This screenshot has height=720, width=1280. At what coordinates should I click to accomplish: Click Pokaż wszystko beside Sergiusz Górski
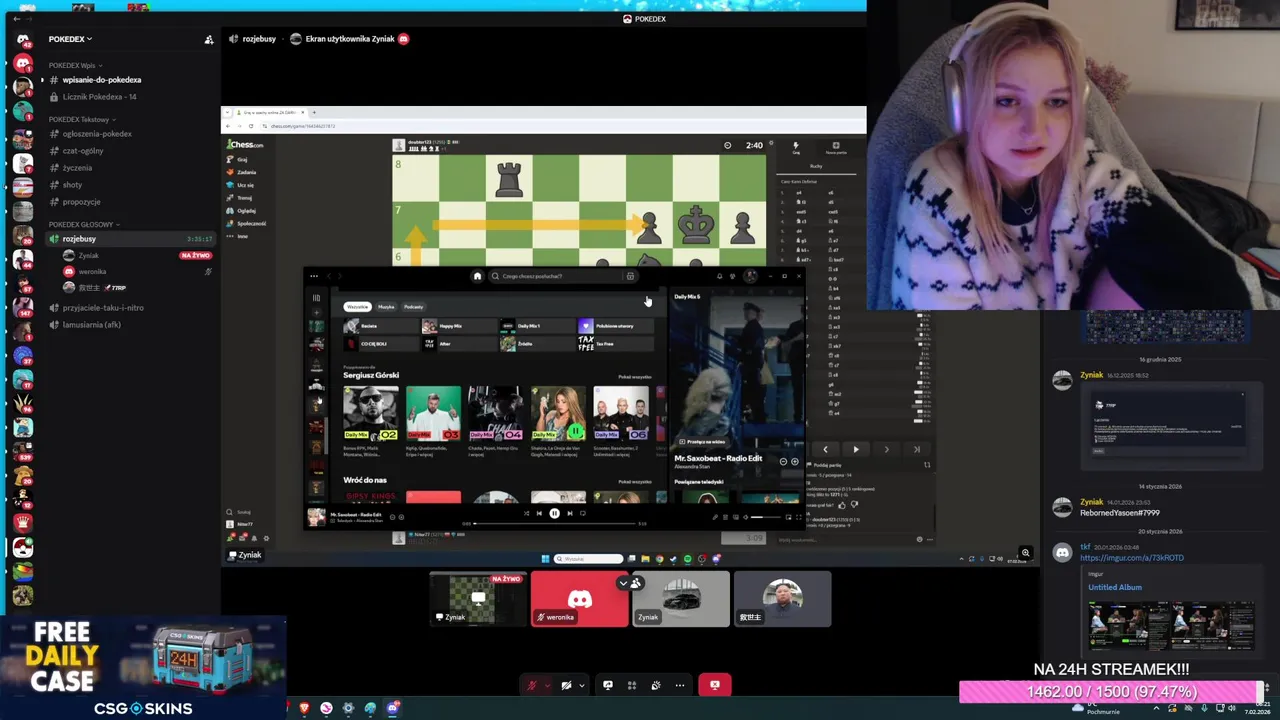tap(635, 377)
